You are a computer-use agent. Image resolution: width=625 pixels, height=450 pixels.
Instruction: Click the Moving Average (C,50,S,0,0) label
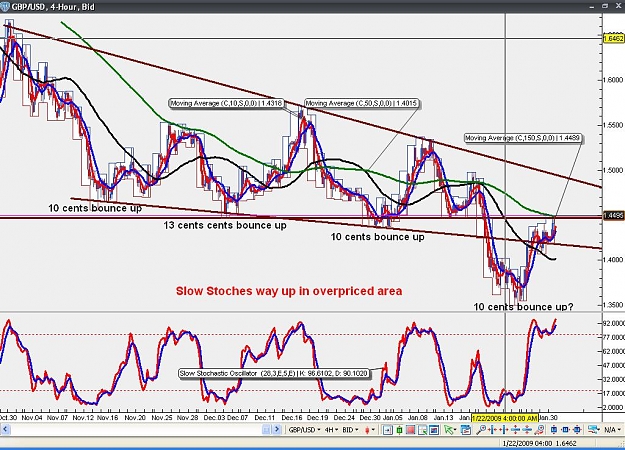(361, 104)
